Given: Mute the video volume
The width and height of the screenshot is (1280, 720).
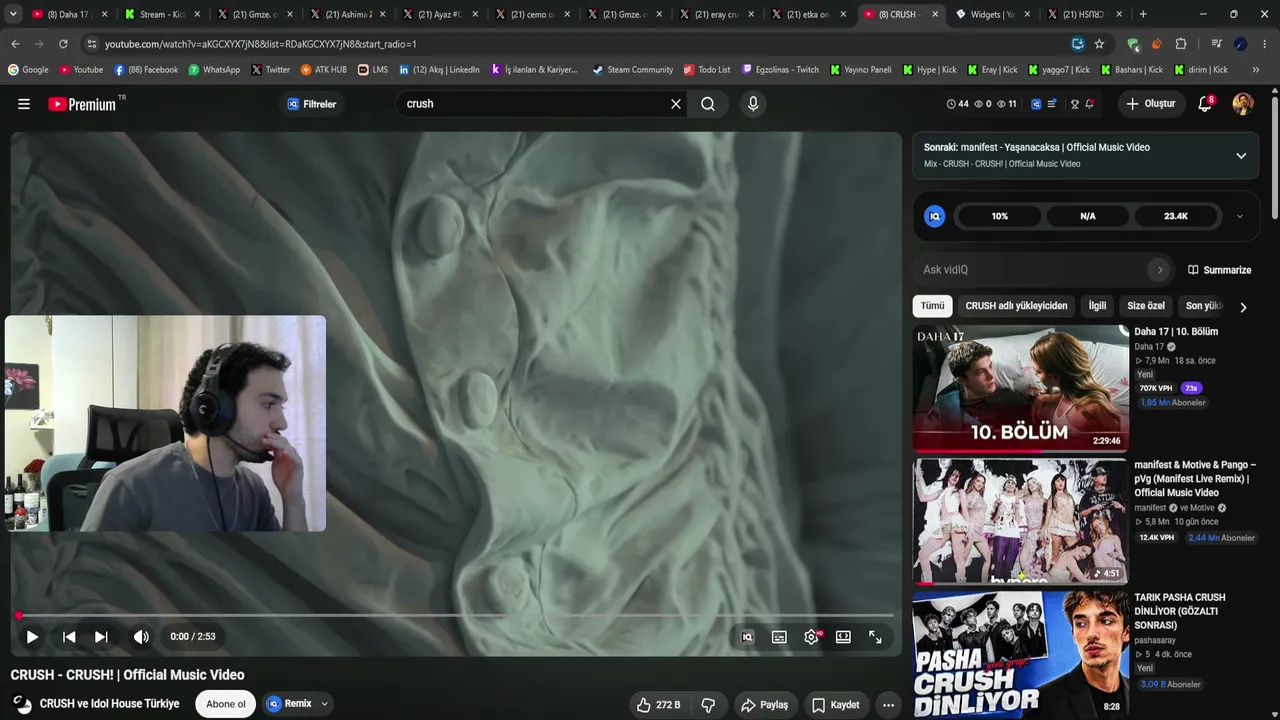Looking at the screenshot, I should 141,637.
